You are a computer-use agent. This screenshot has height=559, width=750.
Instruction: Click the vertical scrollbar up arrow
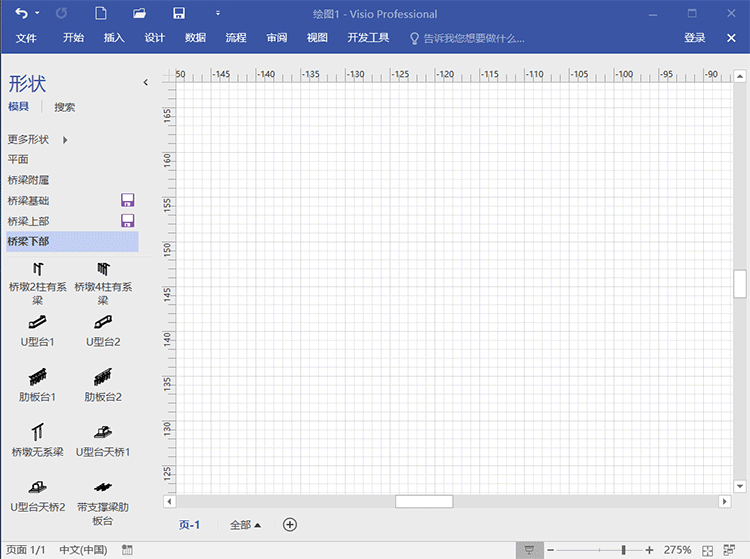coord(740,76)
